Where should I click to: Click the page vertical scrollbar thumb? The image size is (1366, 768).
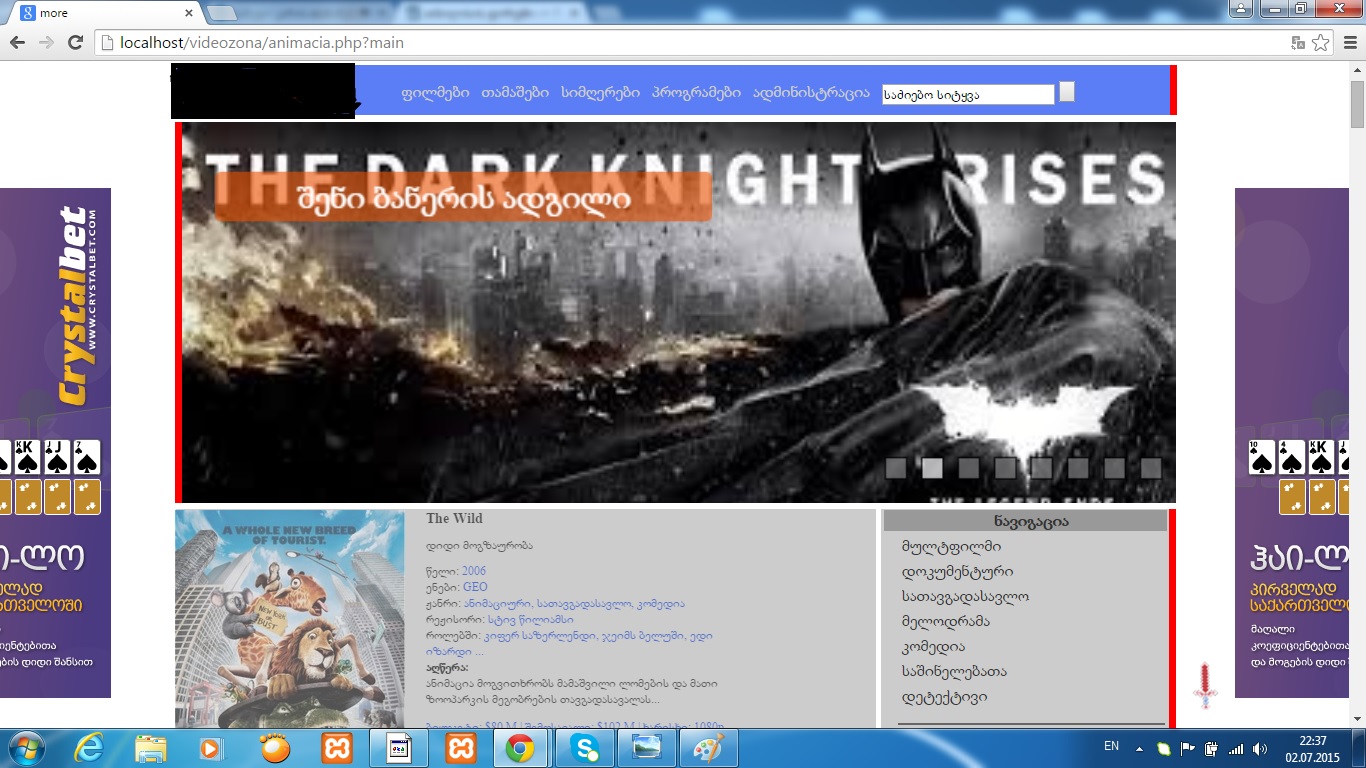(1357, 103)
